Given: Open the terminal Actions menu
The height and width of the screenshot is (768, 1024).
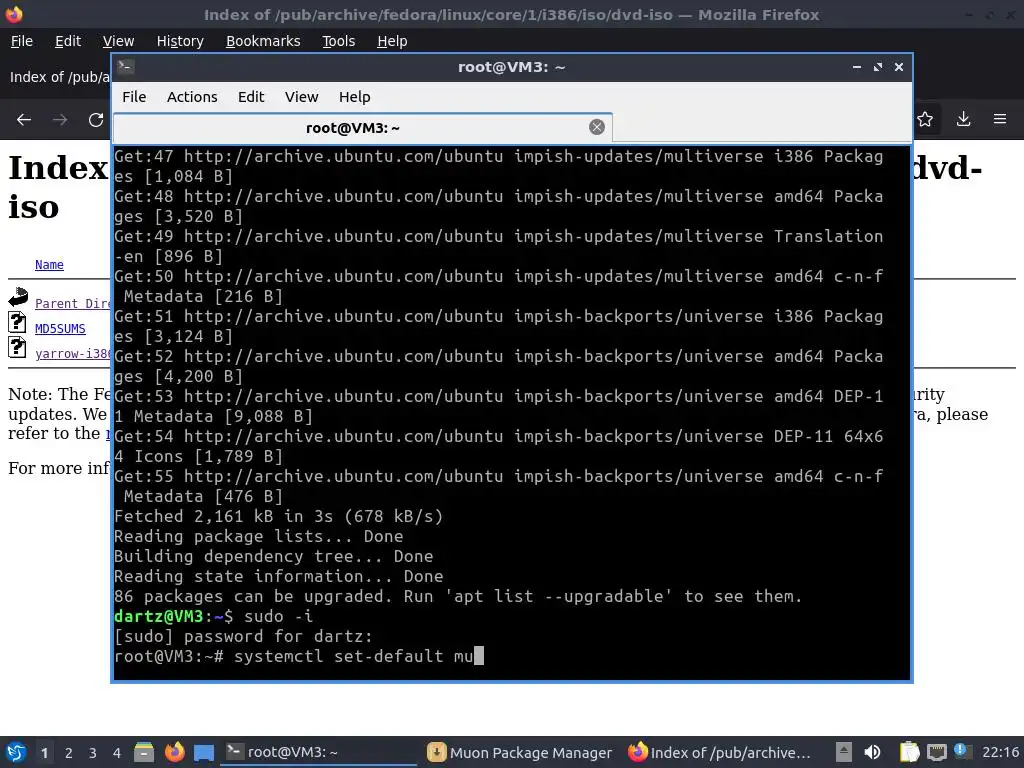Looking at the screenshot, I should pos(192,97).
